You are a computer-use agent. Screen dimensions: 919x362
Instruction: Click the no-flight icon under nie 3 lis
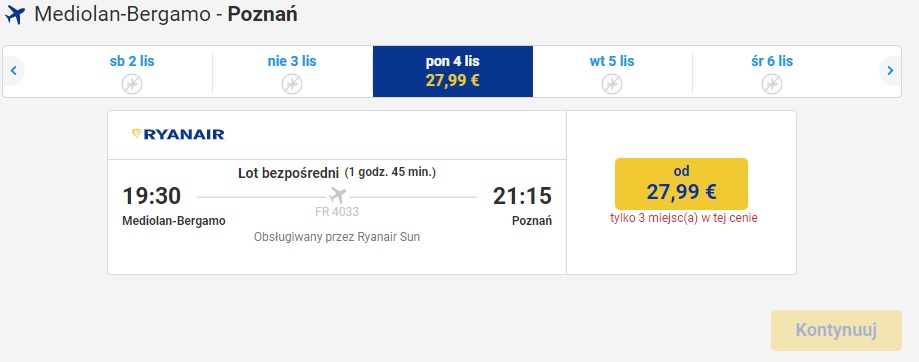[292, 84]
